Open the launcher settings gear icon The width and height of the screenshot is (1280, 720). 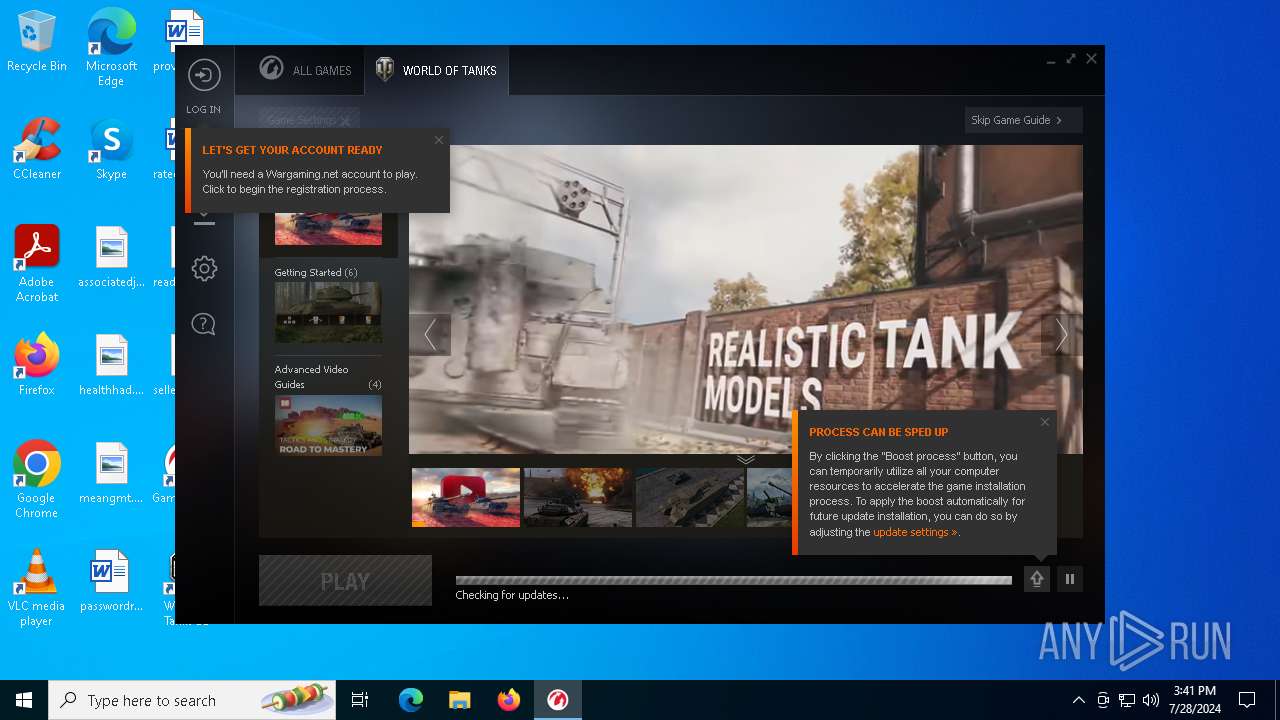click(x=204, y=268)
